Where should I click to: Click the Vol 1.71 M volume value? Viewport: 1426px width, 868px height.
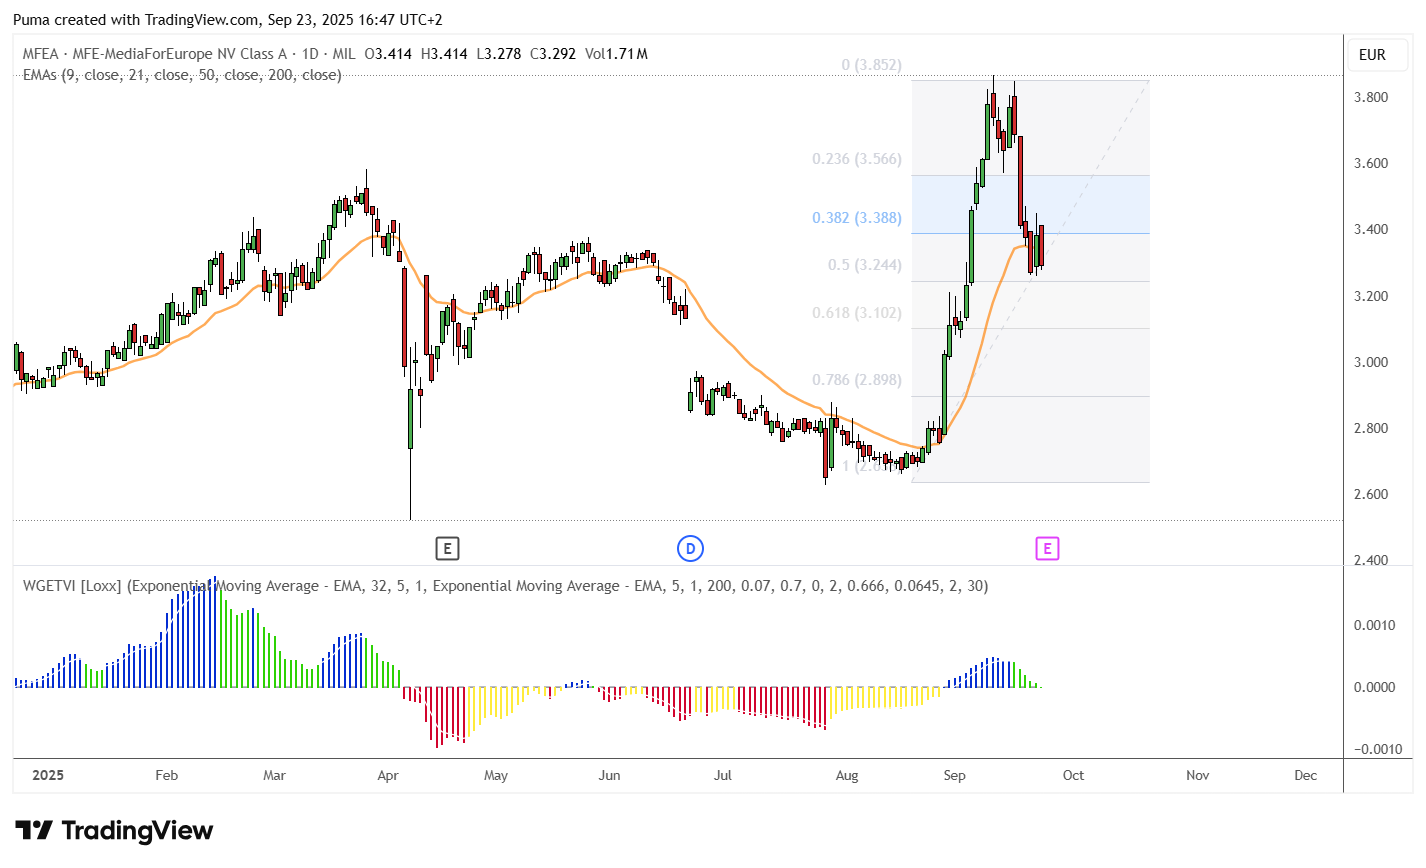pyautogui.click(x=616, y=54)
